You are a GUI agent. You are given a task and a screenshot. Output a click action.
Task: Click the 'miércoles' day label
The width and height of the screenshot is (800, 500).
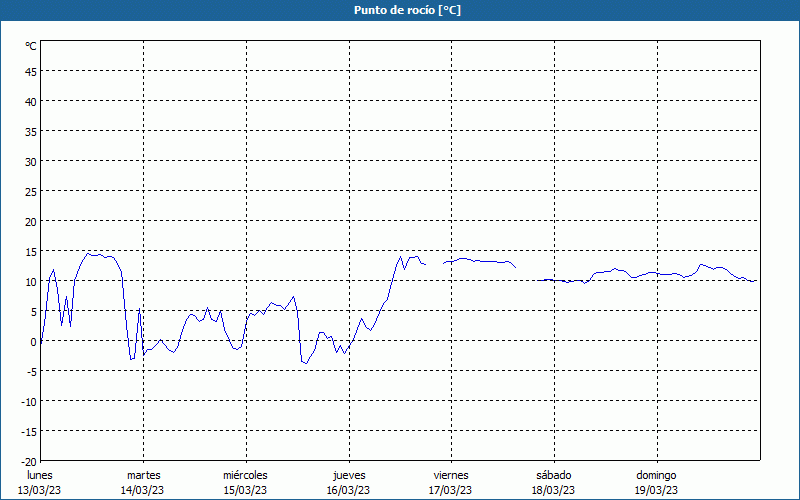(245, 475)
